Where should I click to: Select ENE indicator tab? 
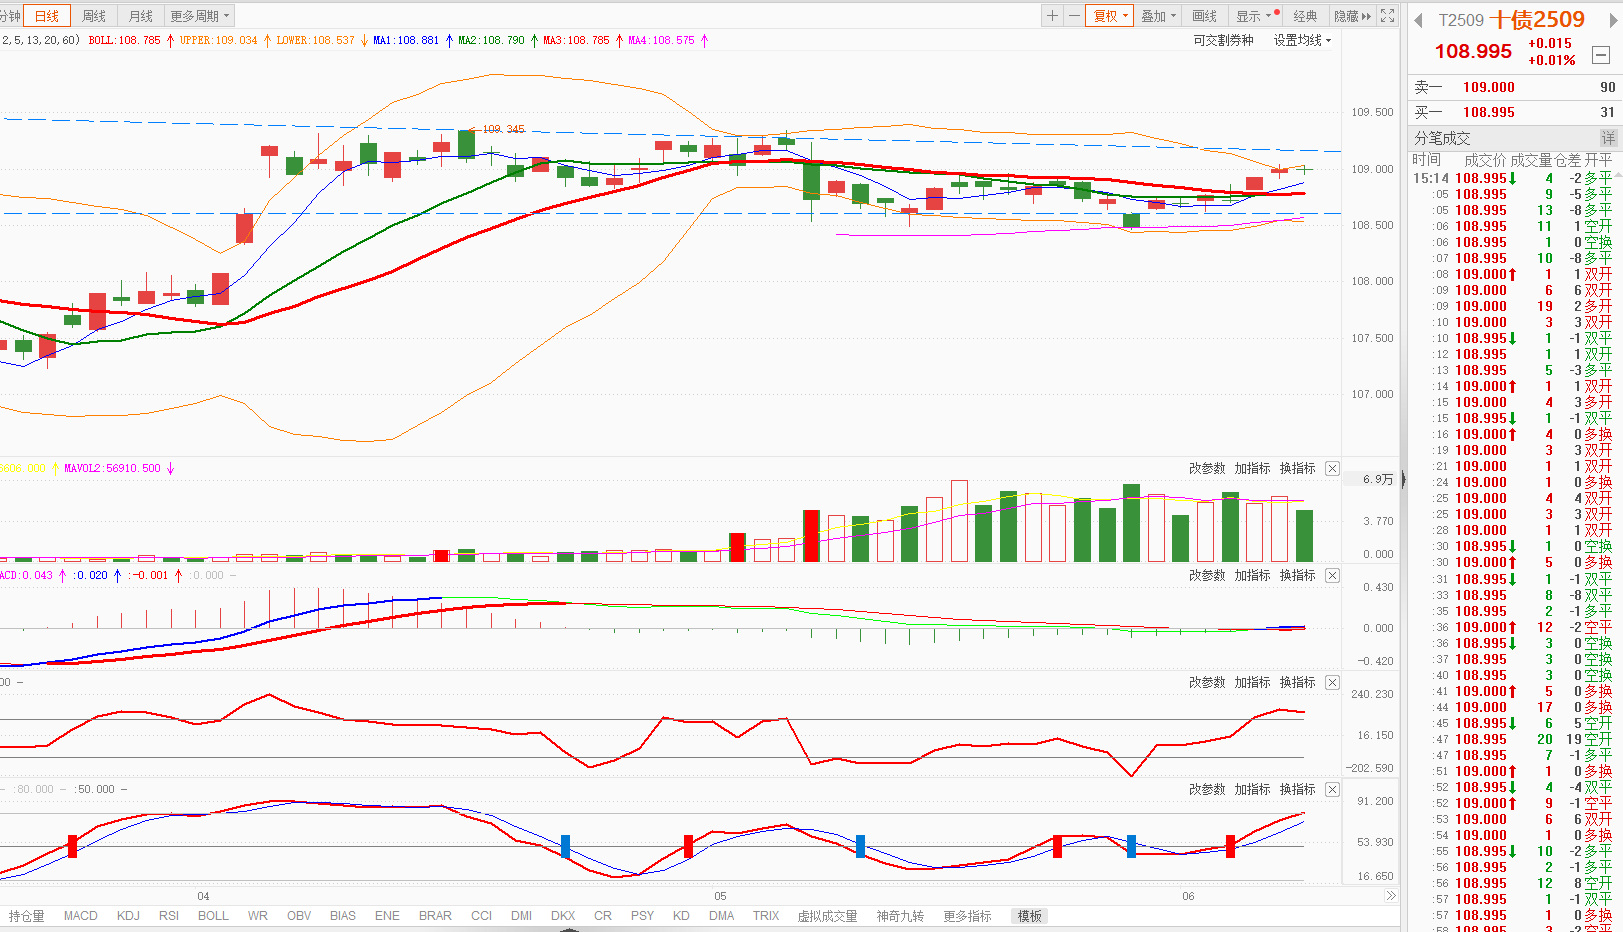[387, 915]
